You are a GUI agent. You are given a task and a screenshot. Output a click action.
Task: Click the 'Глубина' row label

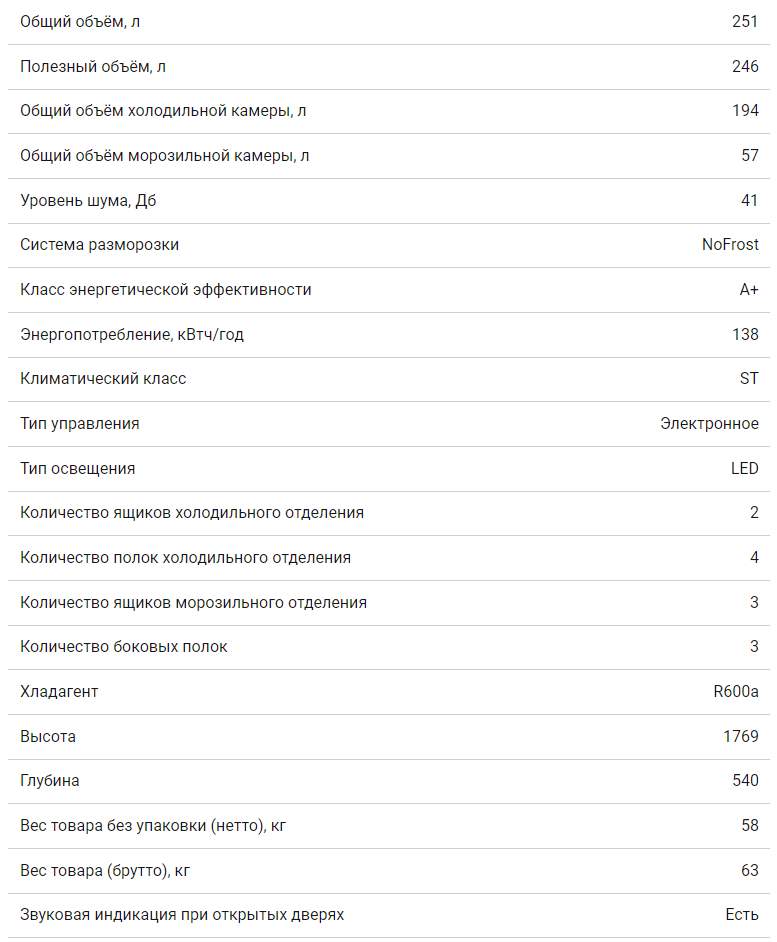point(50,780)
